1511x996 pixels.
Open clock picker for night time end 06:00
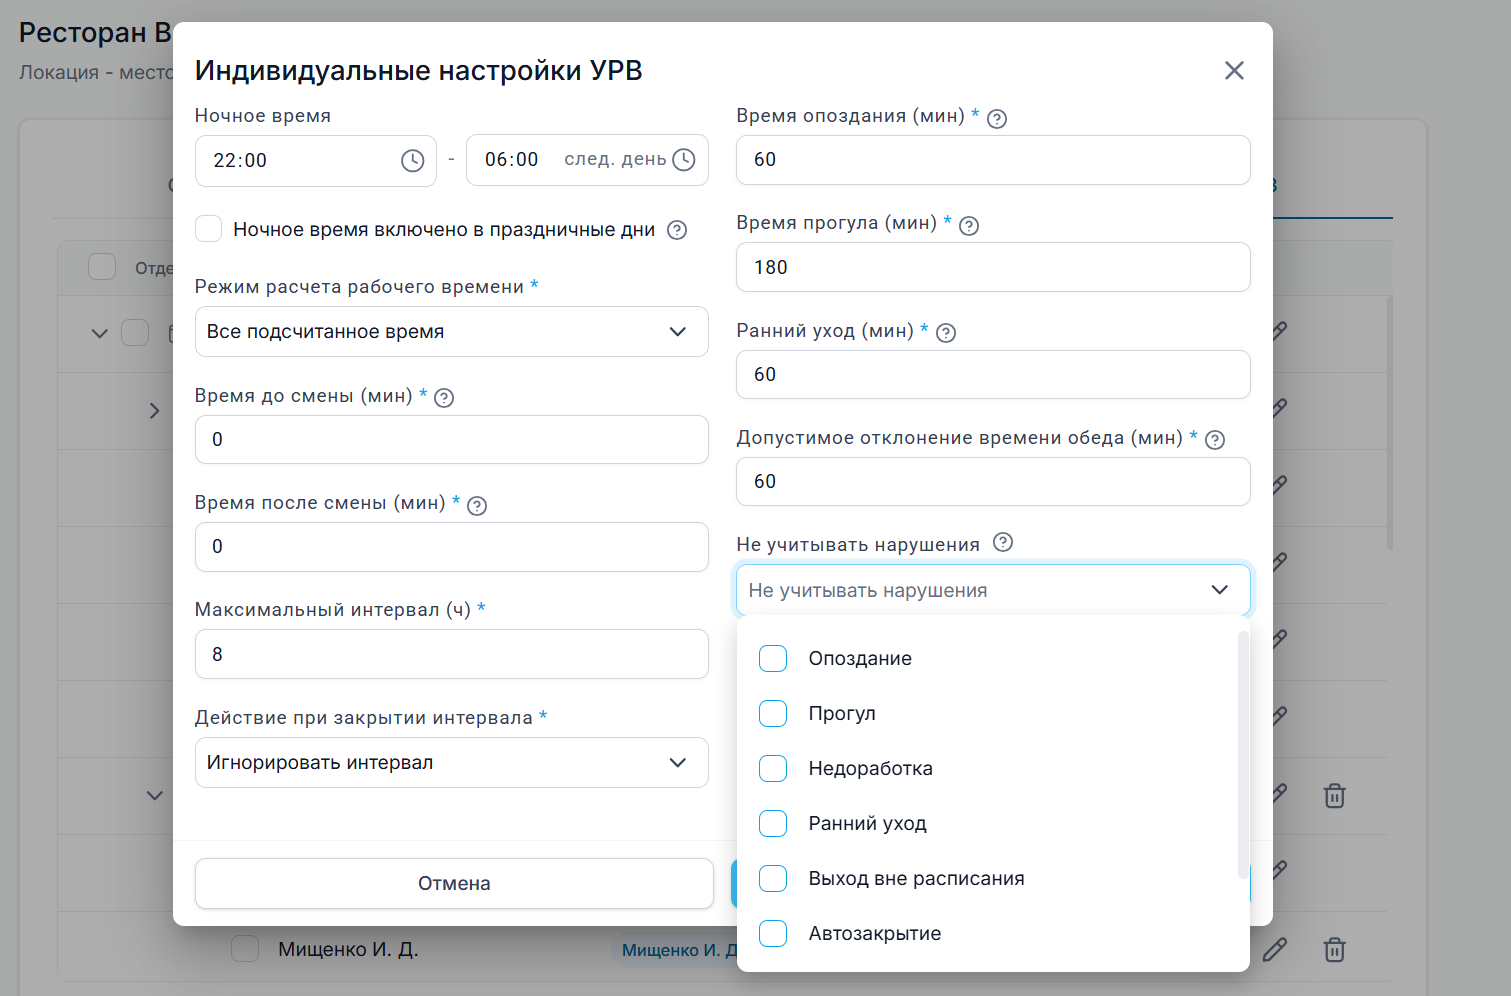(684, 160)
